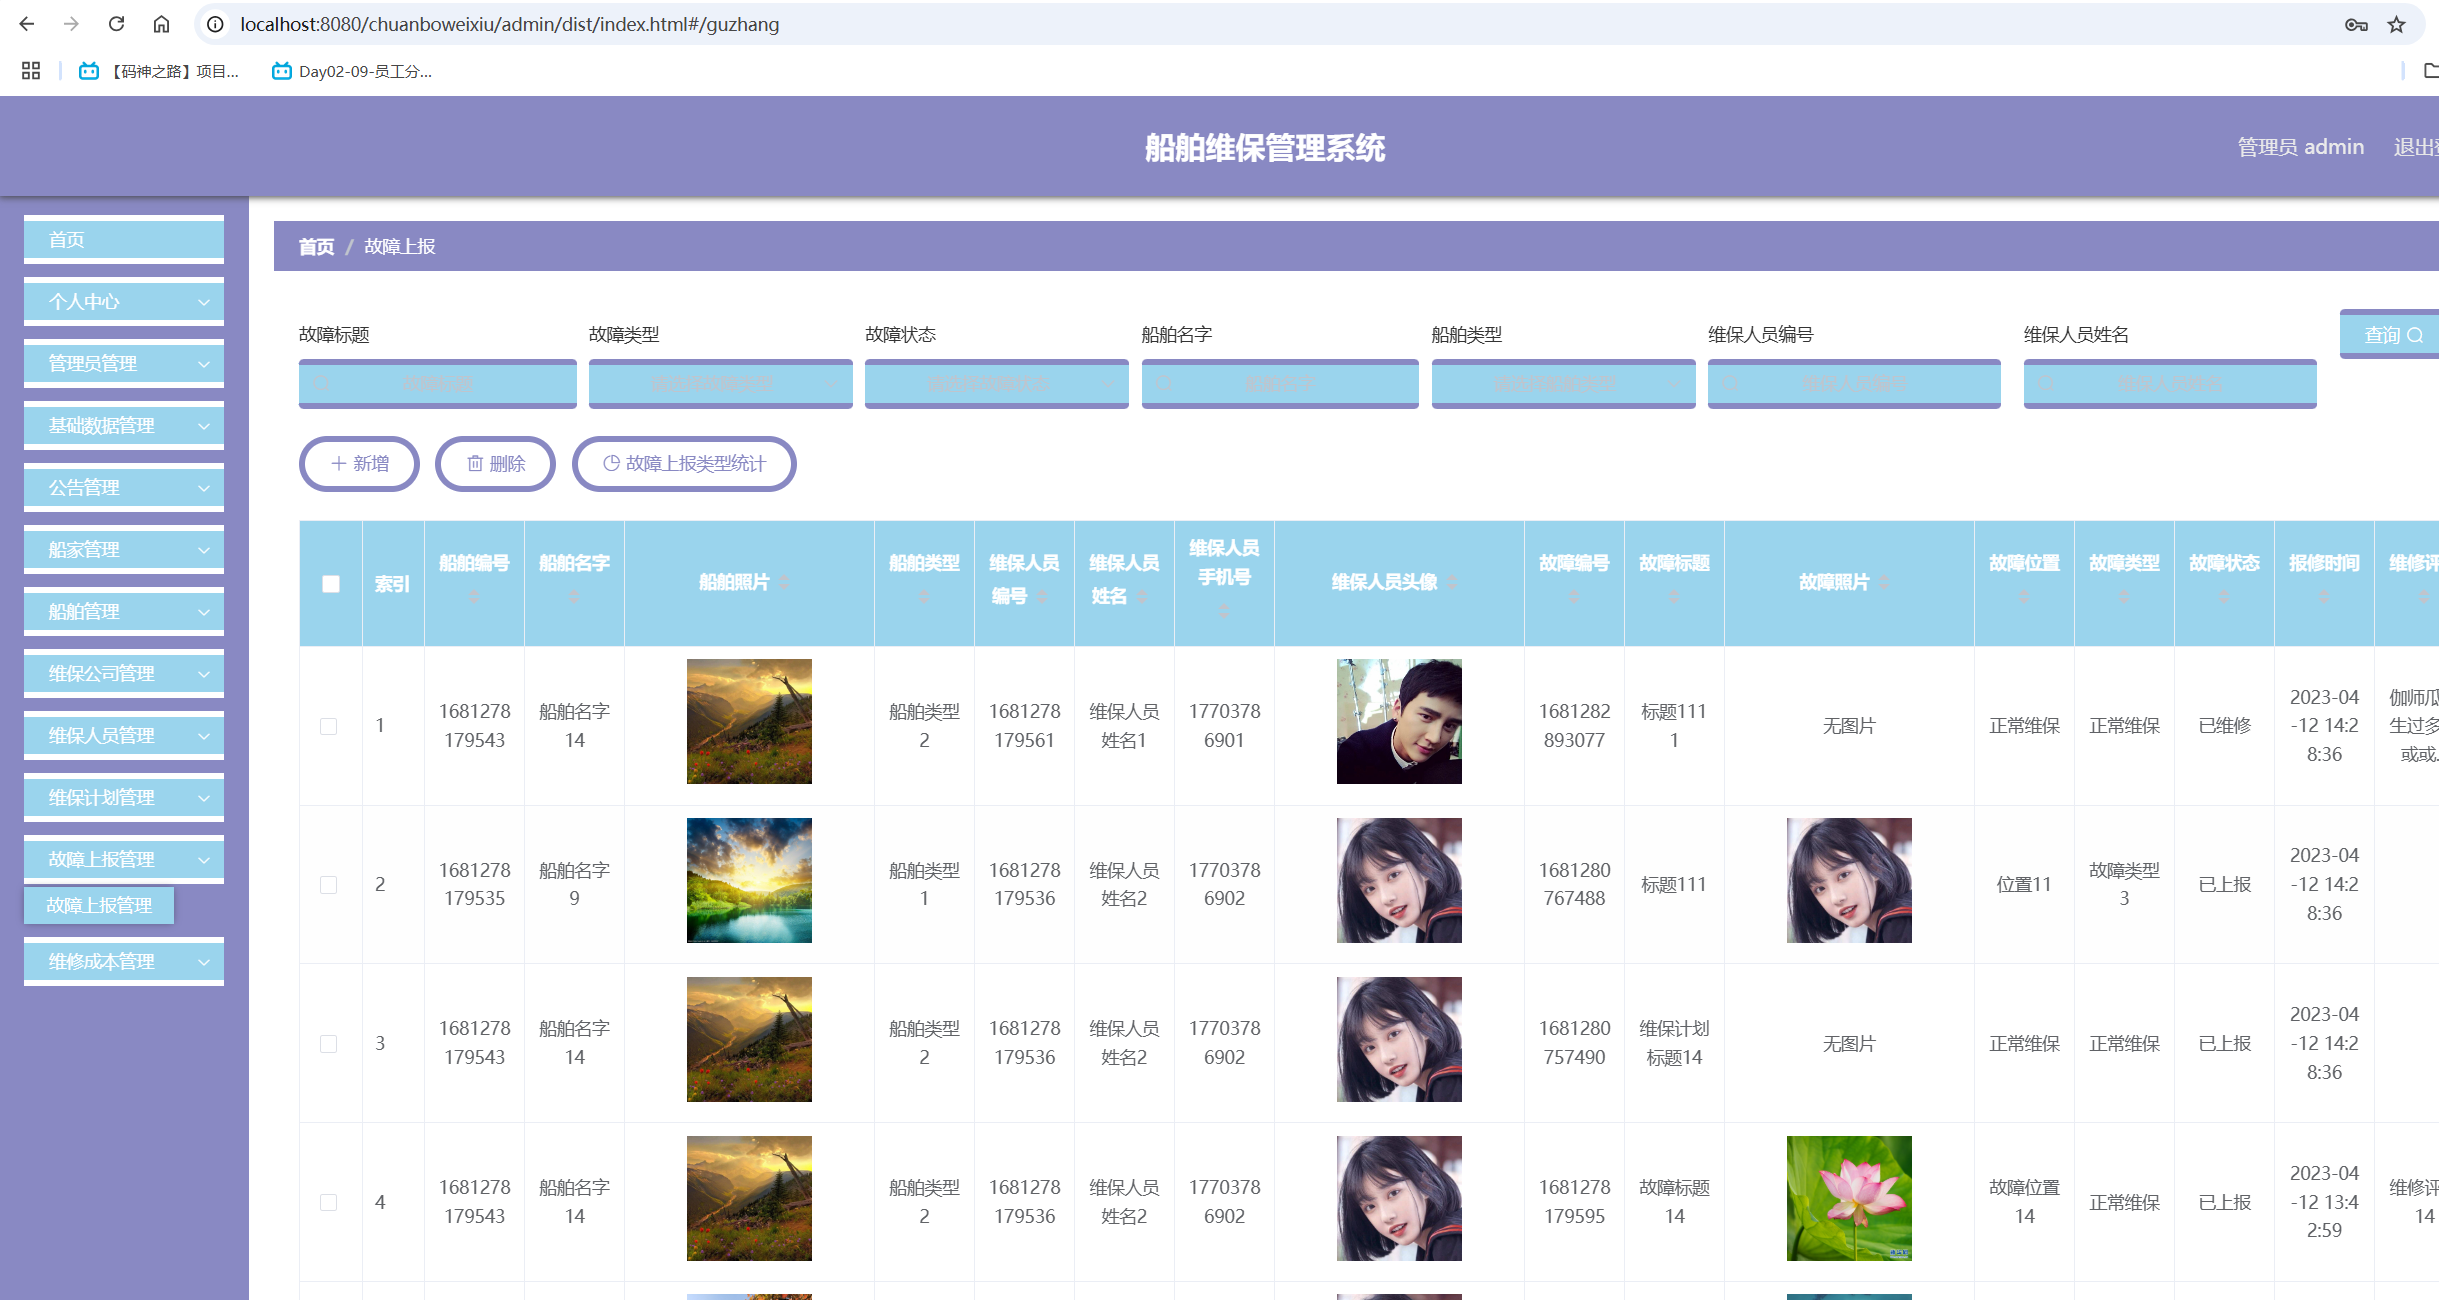This screenshot has height=1300, width=2439.
Task: Check the checkbox for row 1
Action: [328, 726]
